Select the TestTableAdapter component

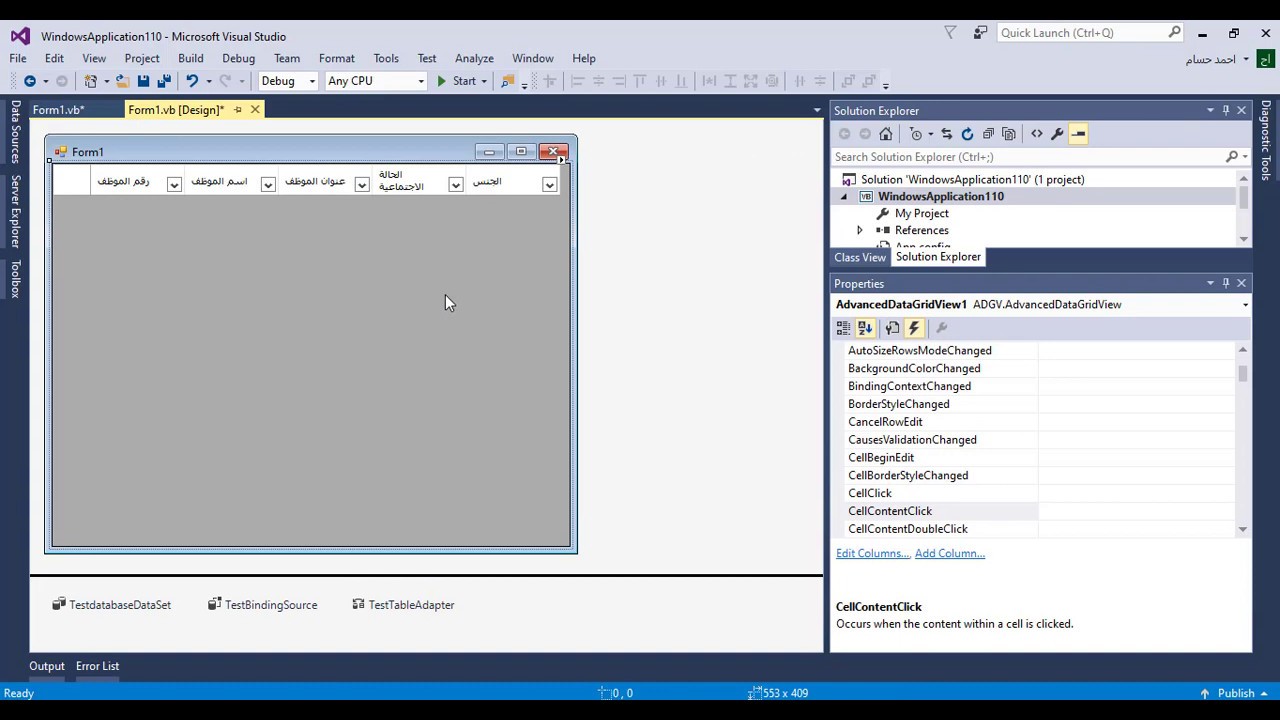tap(404, 605)
